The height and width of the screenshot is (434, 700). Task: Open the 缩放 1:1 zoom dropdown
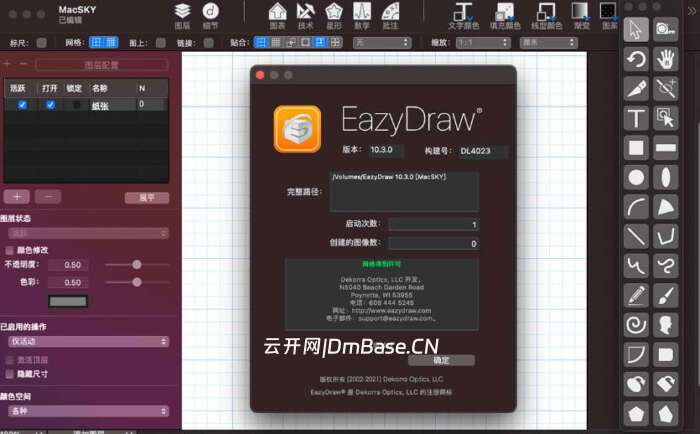[x=483, y=42]
